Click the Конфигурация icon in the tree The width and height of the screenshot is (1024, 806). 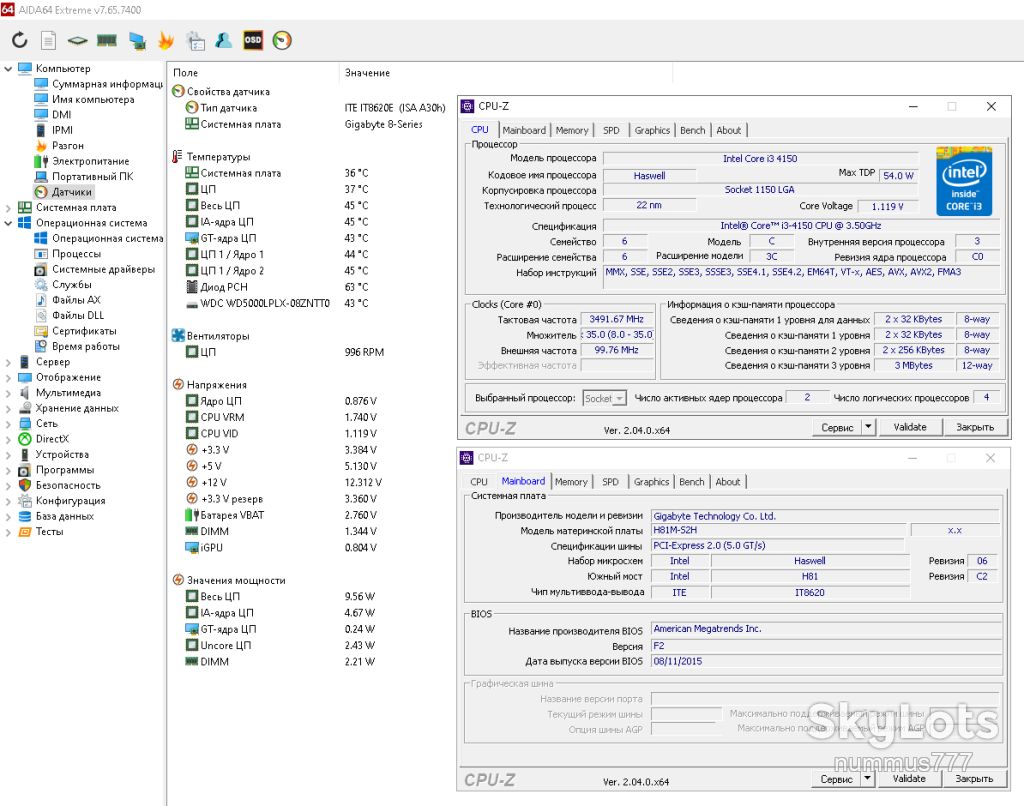pyautogui.click(x=25, y=501)
